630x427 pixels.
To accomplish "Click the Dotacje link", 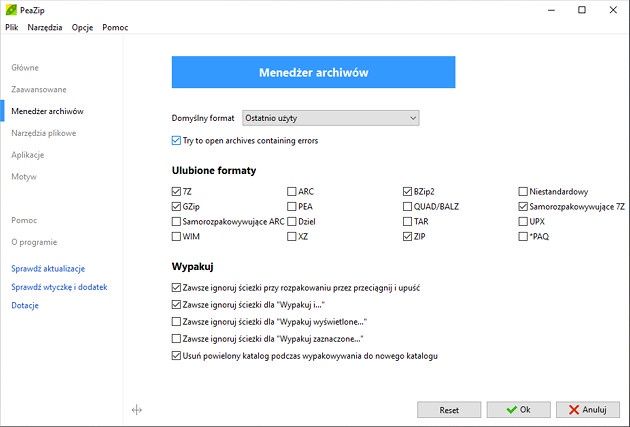I will [25, 305].
